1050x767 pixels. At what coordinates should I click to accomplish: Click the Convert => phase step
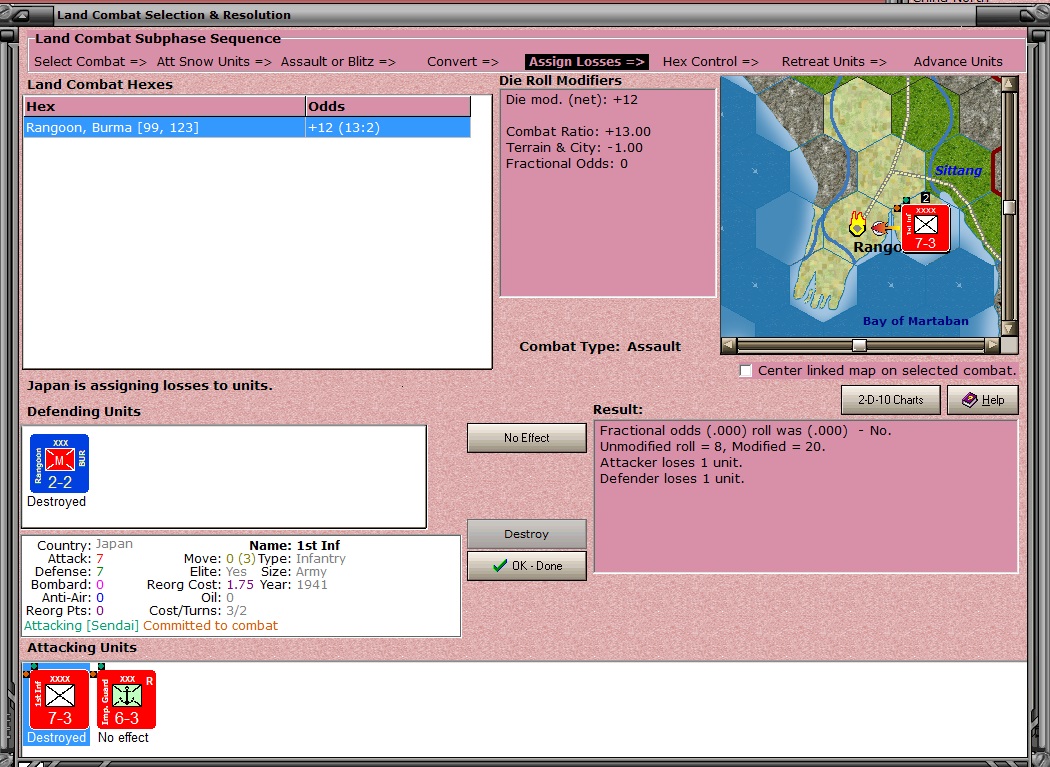point(463,62)
